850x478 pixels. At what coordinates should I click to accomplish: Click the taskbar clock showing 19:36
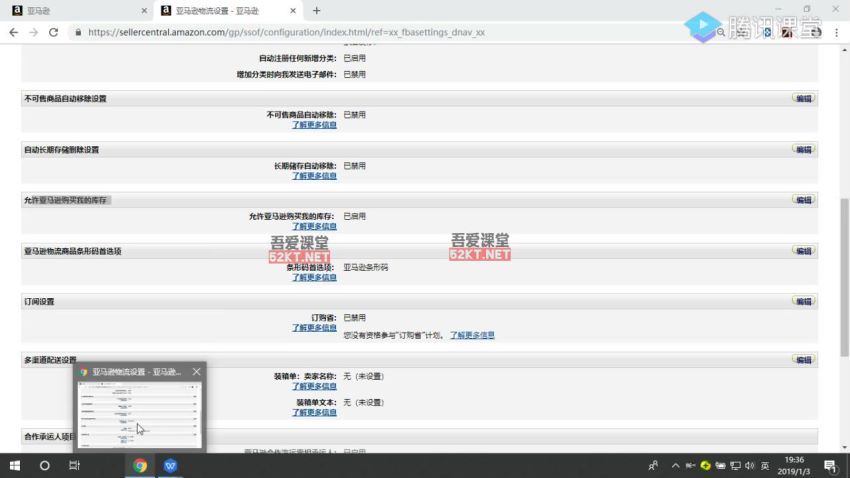[x=794, y=466]
